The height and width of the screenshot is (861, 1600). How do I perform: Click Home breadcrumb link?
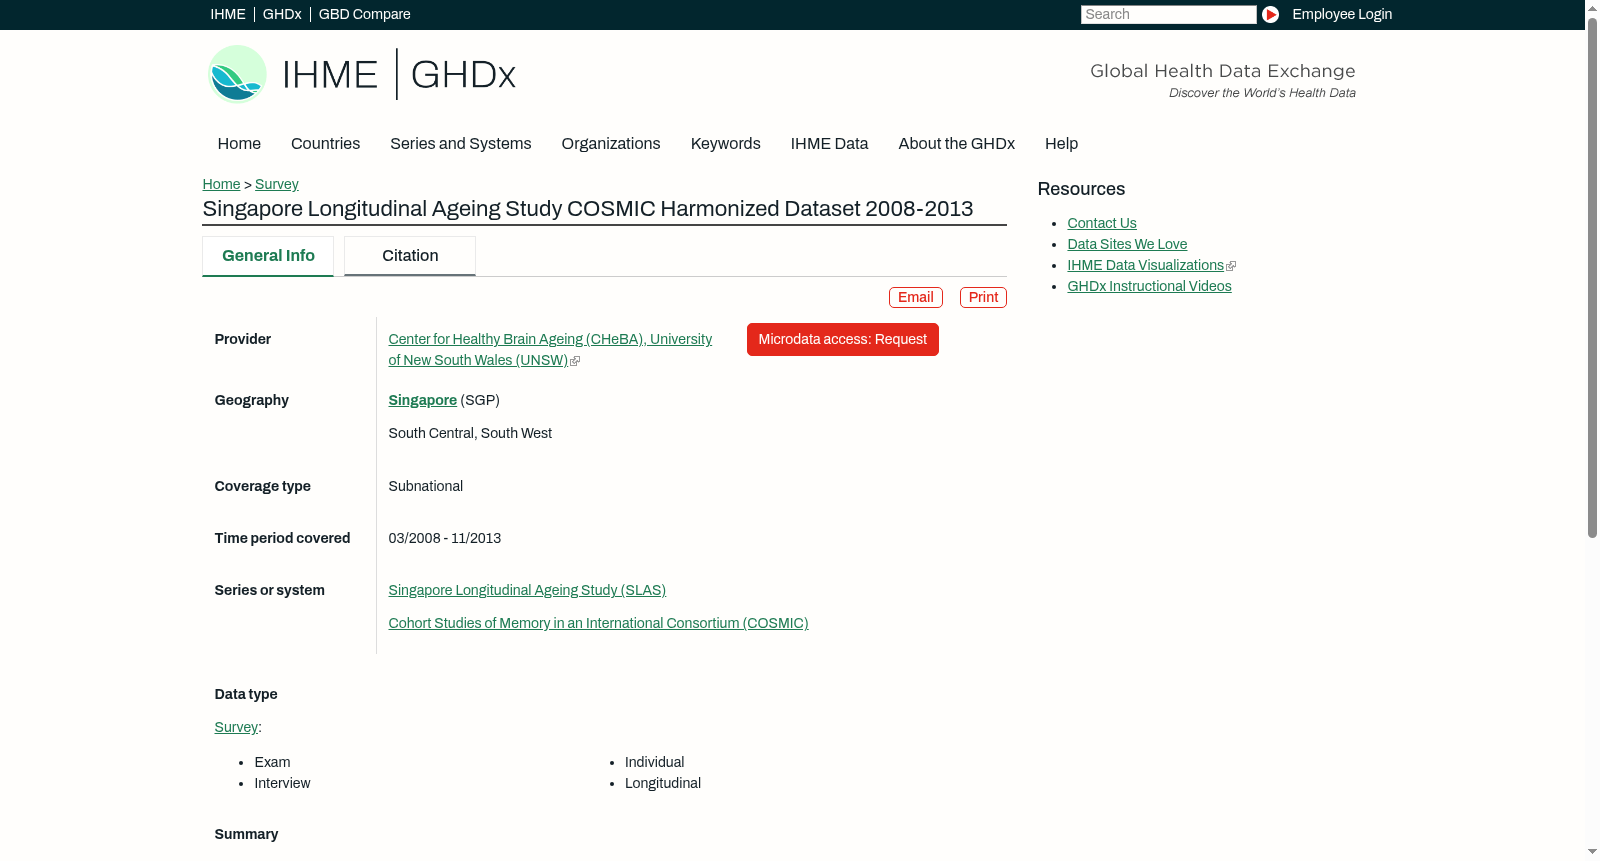coord(221,184)
